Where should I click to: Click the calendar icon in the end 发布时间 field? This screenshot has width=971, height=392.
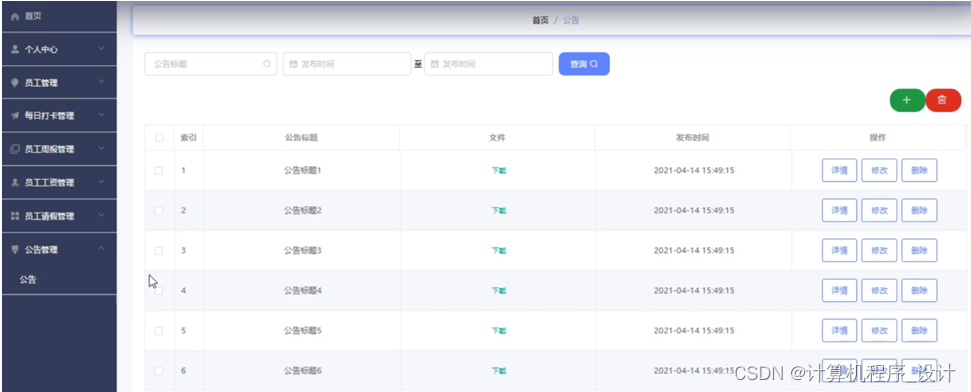[435, 64]
